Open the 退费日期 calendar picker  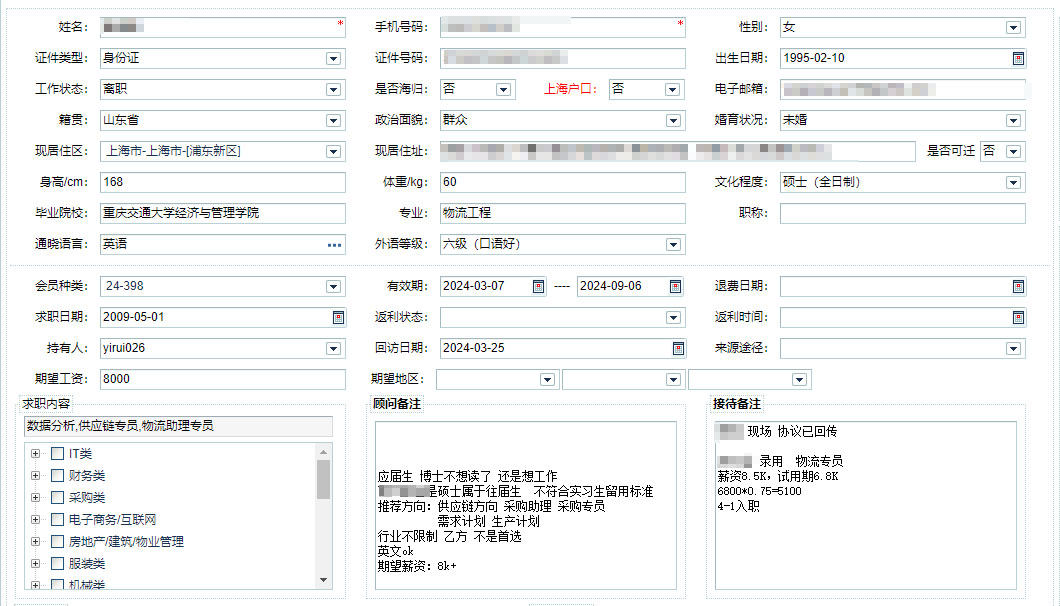1018,286
